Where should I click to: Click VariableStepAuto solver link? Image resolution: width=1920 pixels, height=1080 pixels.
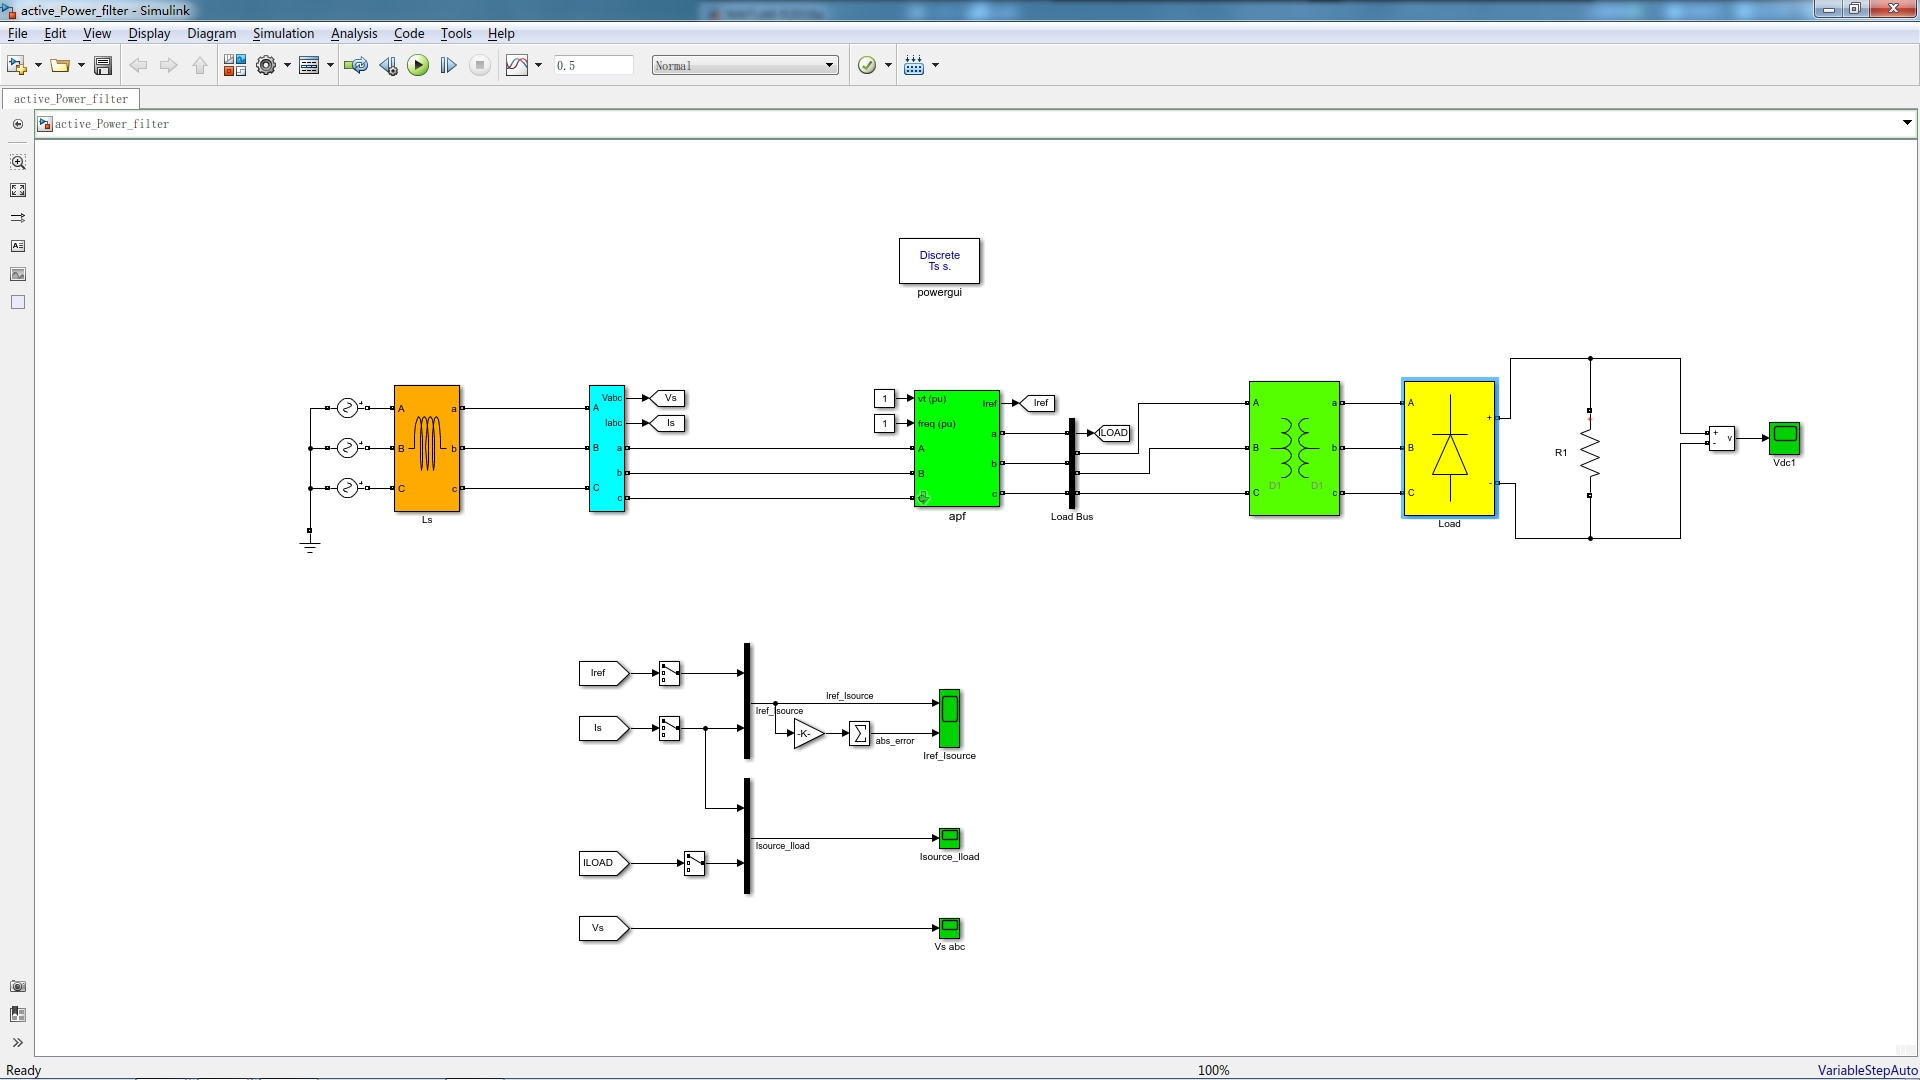pos(1866,1070)
